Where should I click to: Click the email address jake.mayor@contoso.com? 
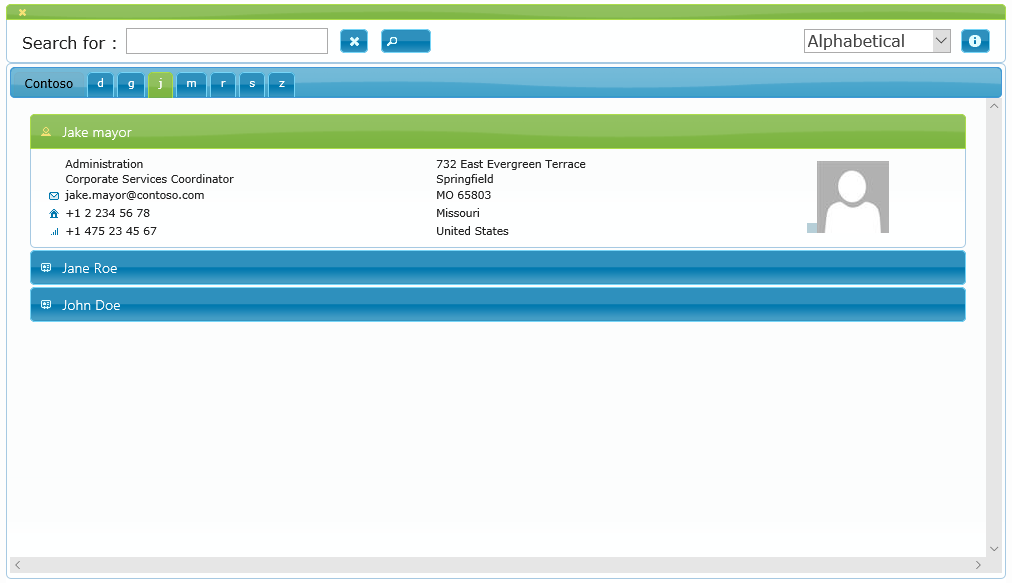click(134, 196)
